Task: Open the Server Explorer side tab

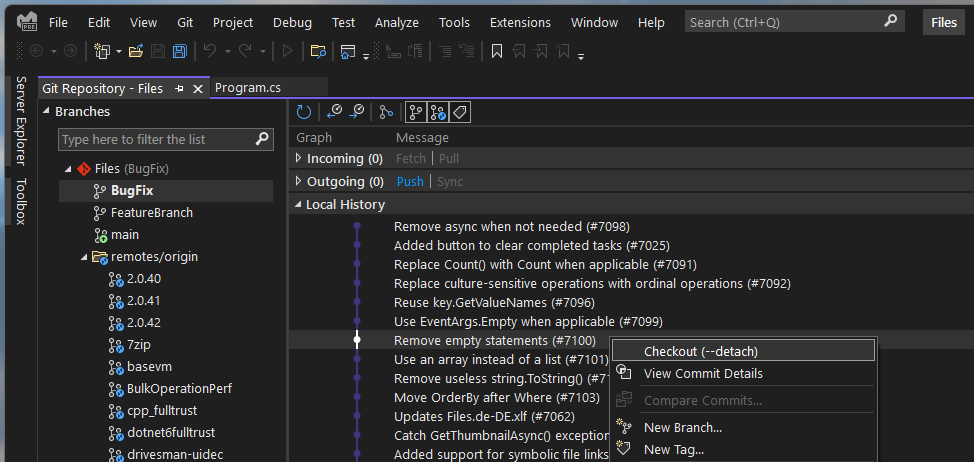Action: (21, 120)
